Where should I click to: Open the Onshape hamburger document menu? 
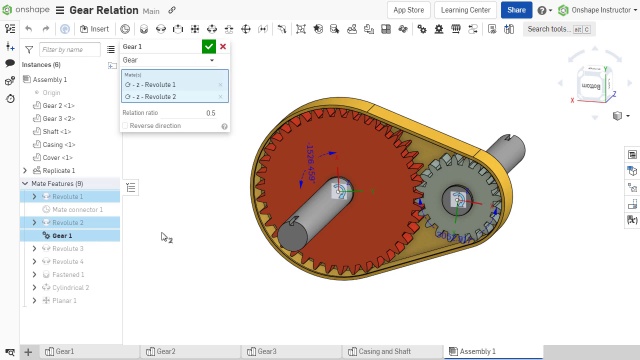(60, 10)
